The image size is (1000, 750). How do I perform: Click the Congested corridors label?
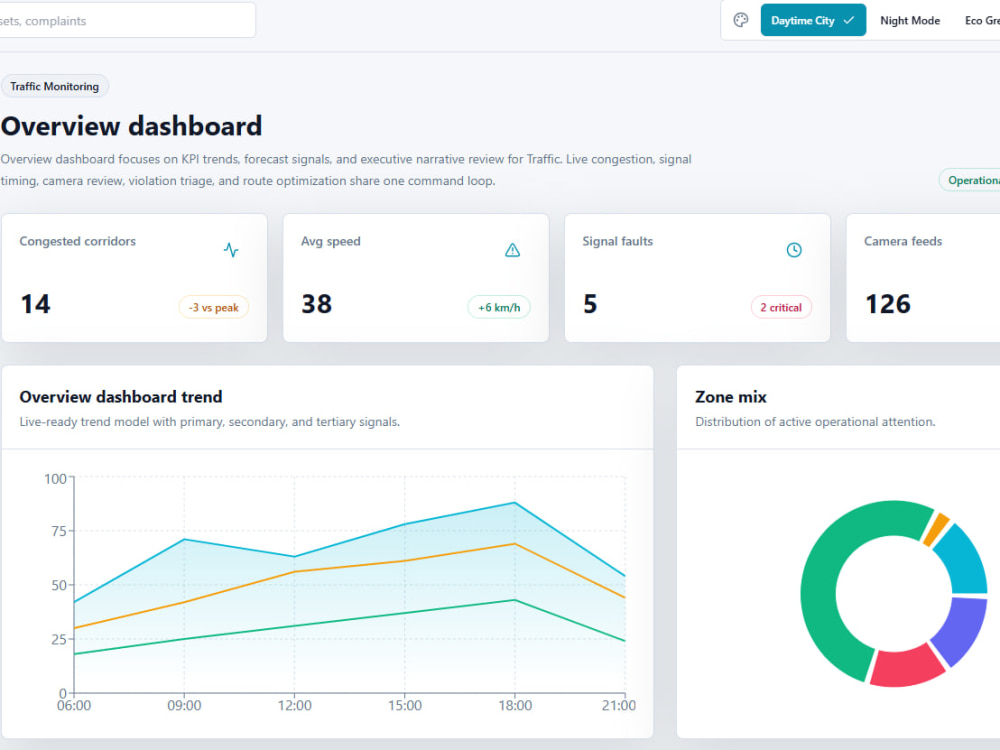(x=77, y=241)
